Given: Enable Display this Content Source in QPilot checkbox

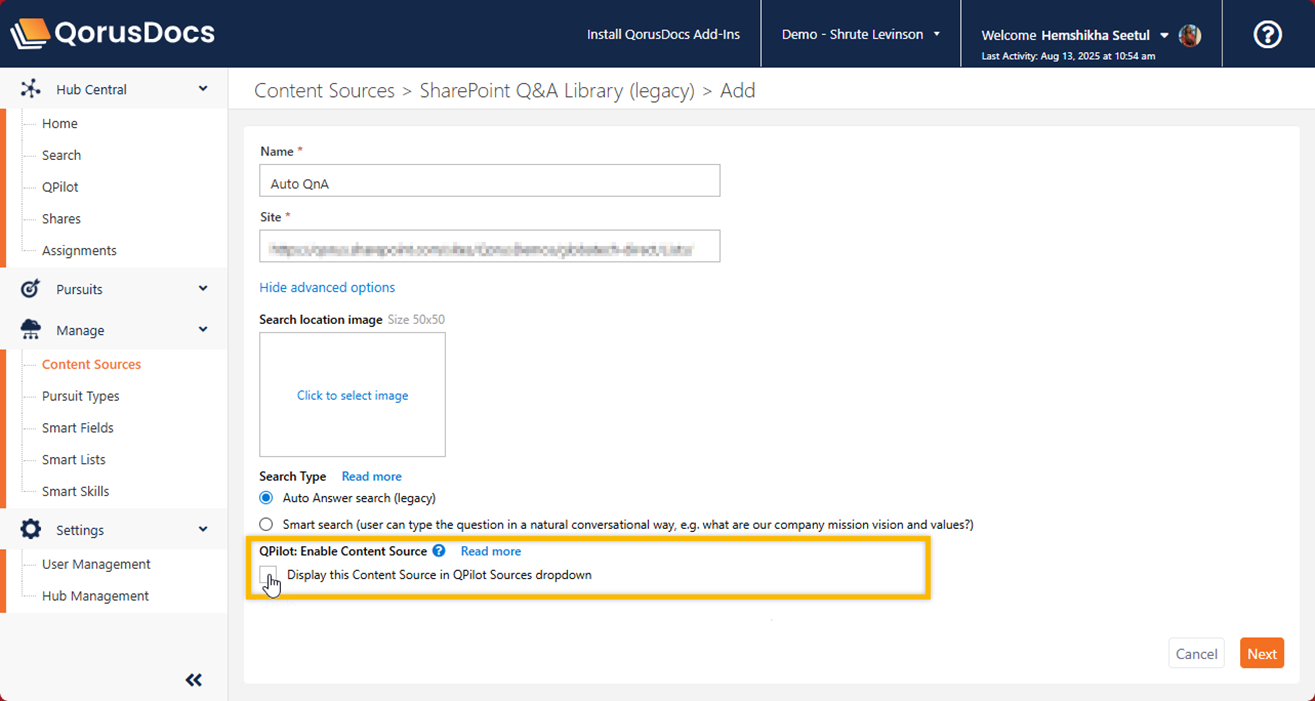Looking at the screenshot, I should [268, 575].
